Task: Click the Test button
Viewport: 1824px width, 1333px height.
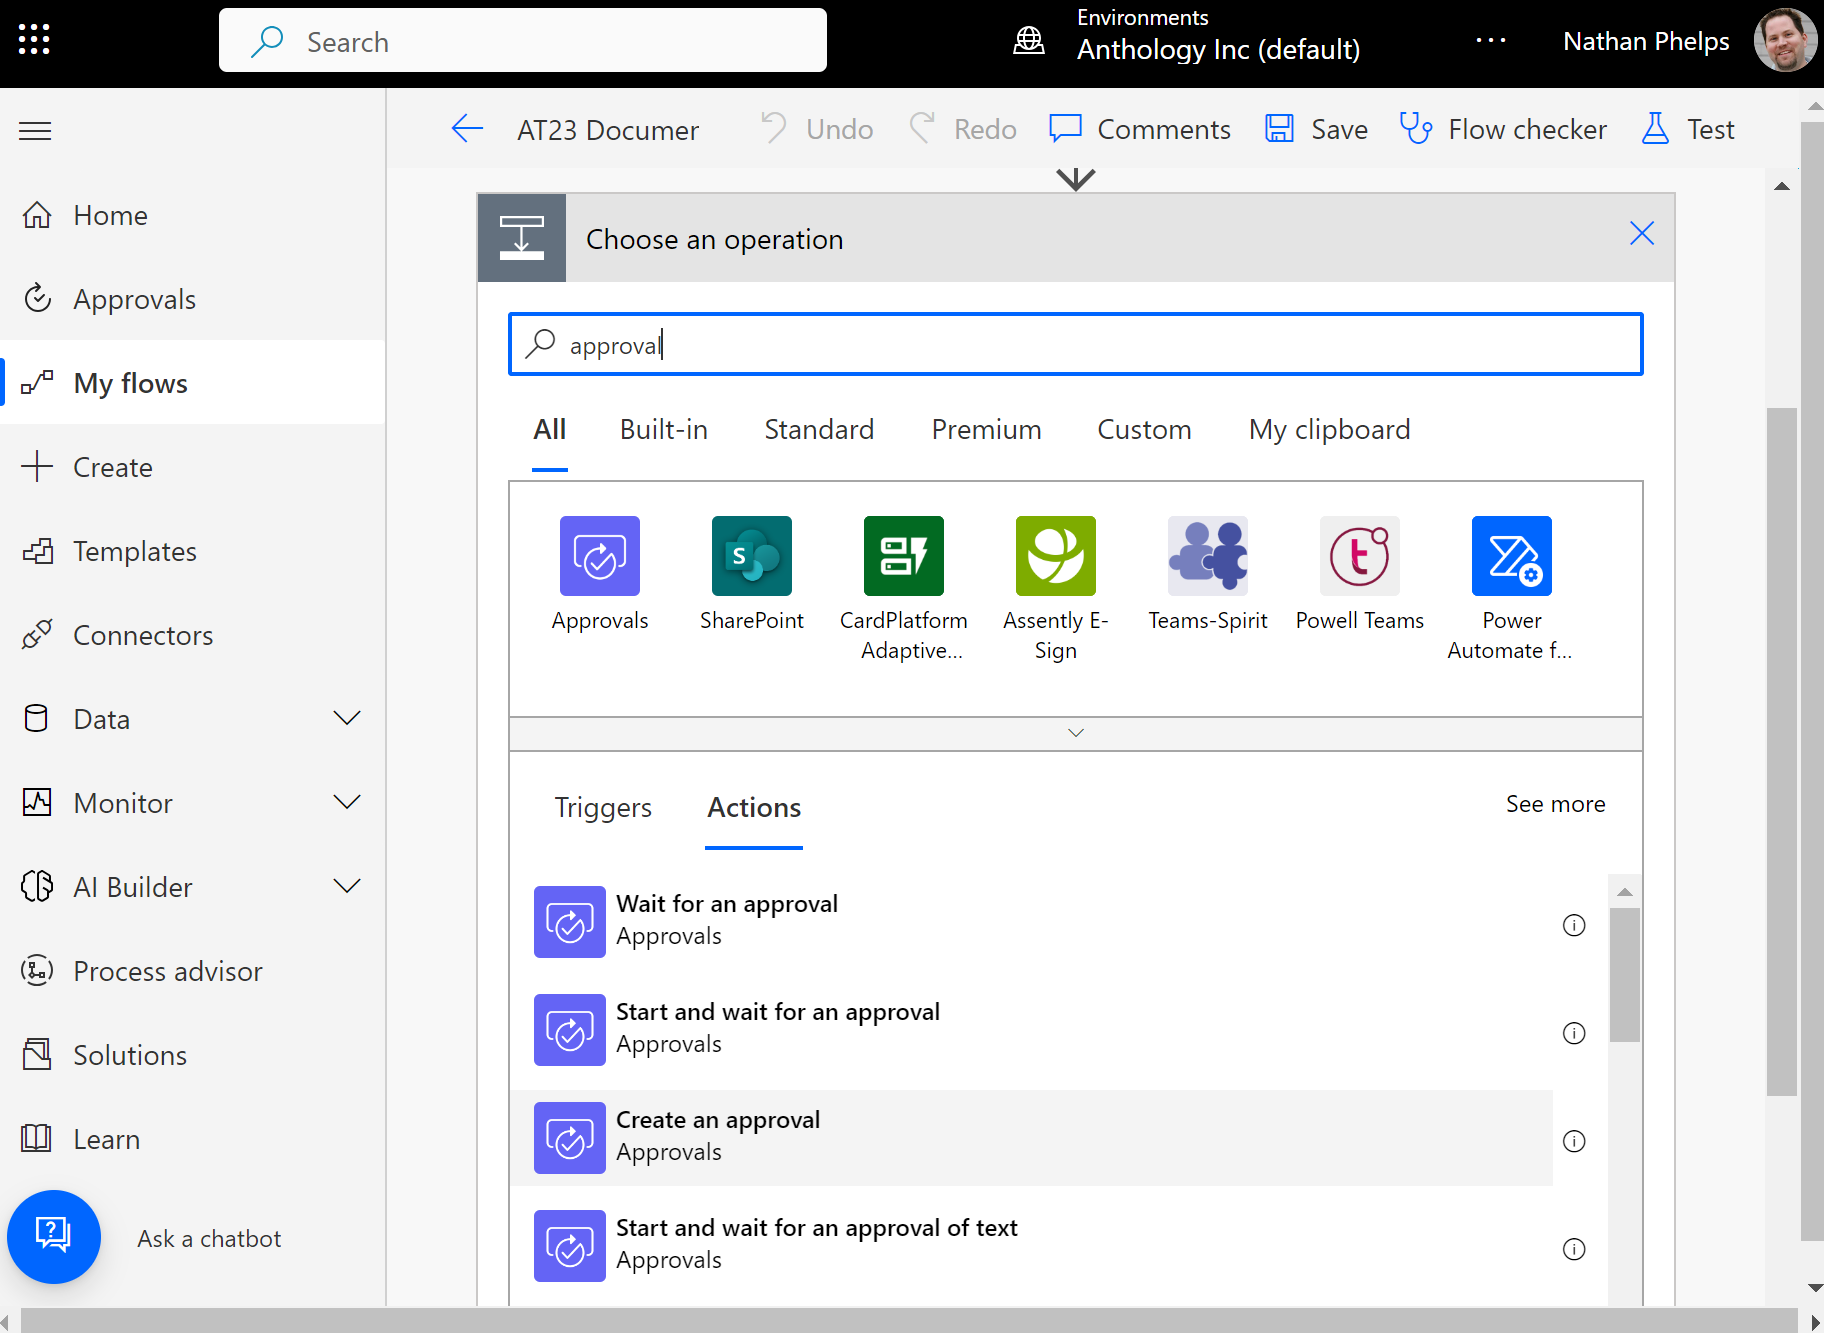Action: click(1689, 129)
